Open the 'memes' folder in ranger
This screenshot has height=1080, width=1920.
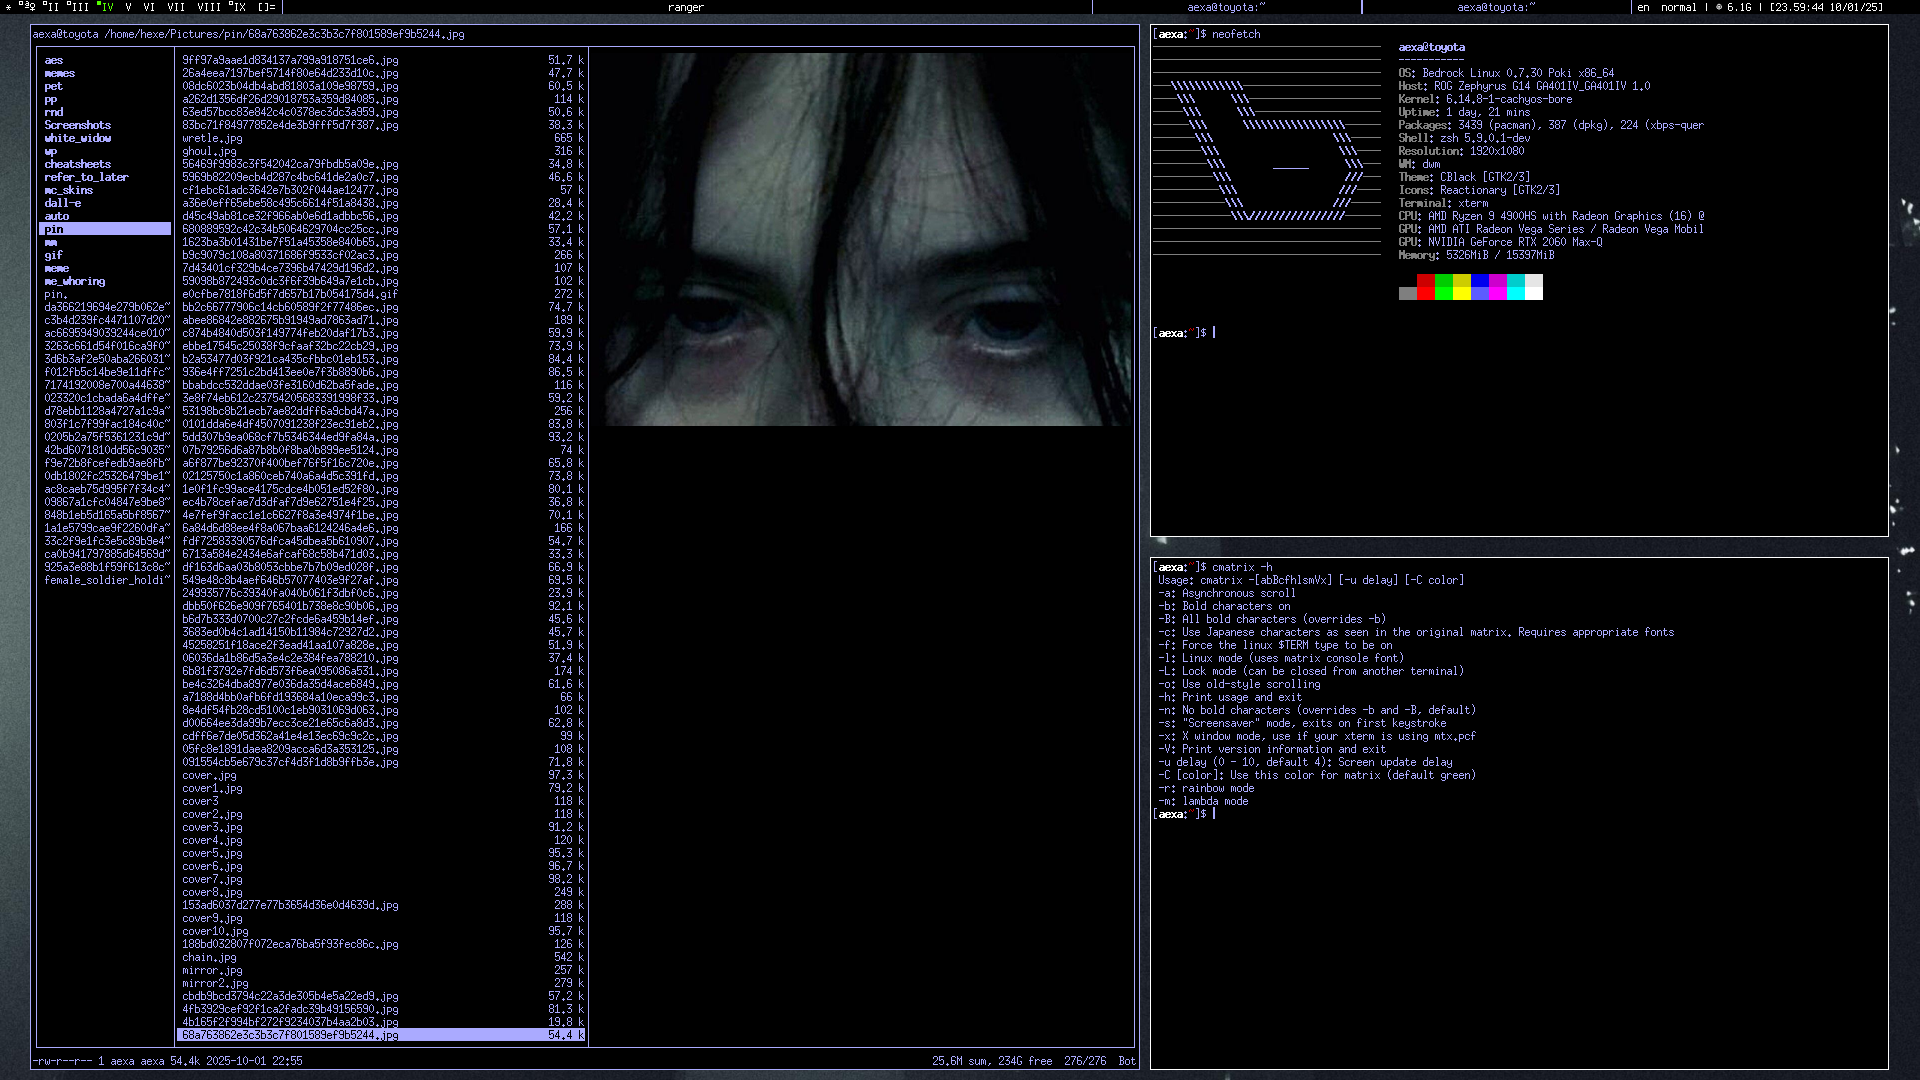click(59, 73)
